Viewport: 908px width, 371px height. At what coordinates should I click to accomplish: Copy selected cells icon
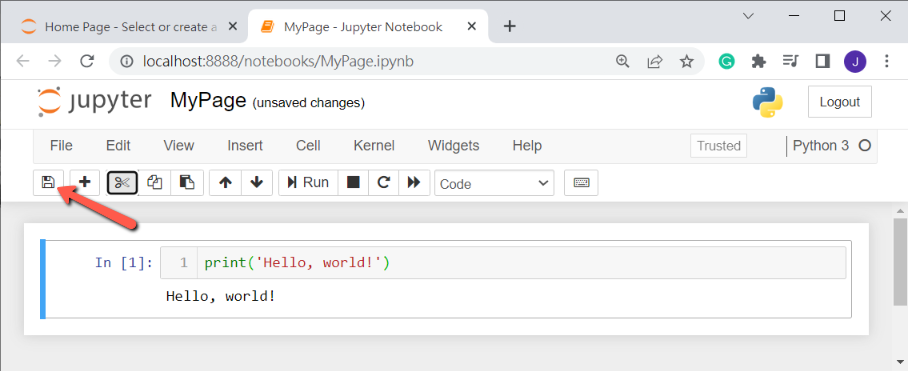point(154,183)
